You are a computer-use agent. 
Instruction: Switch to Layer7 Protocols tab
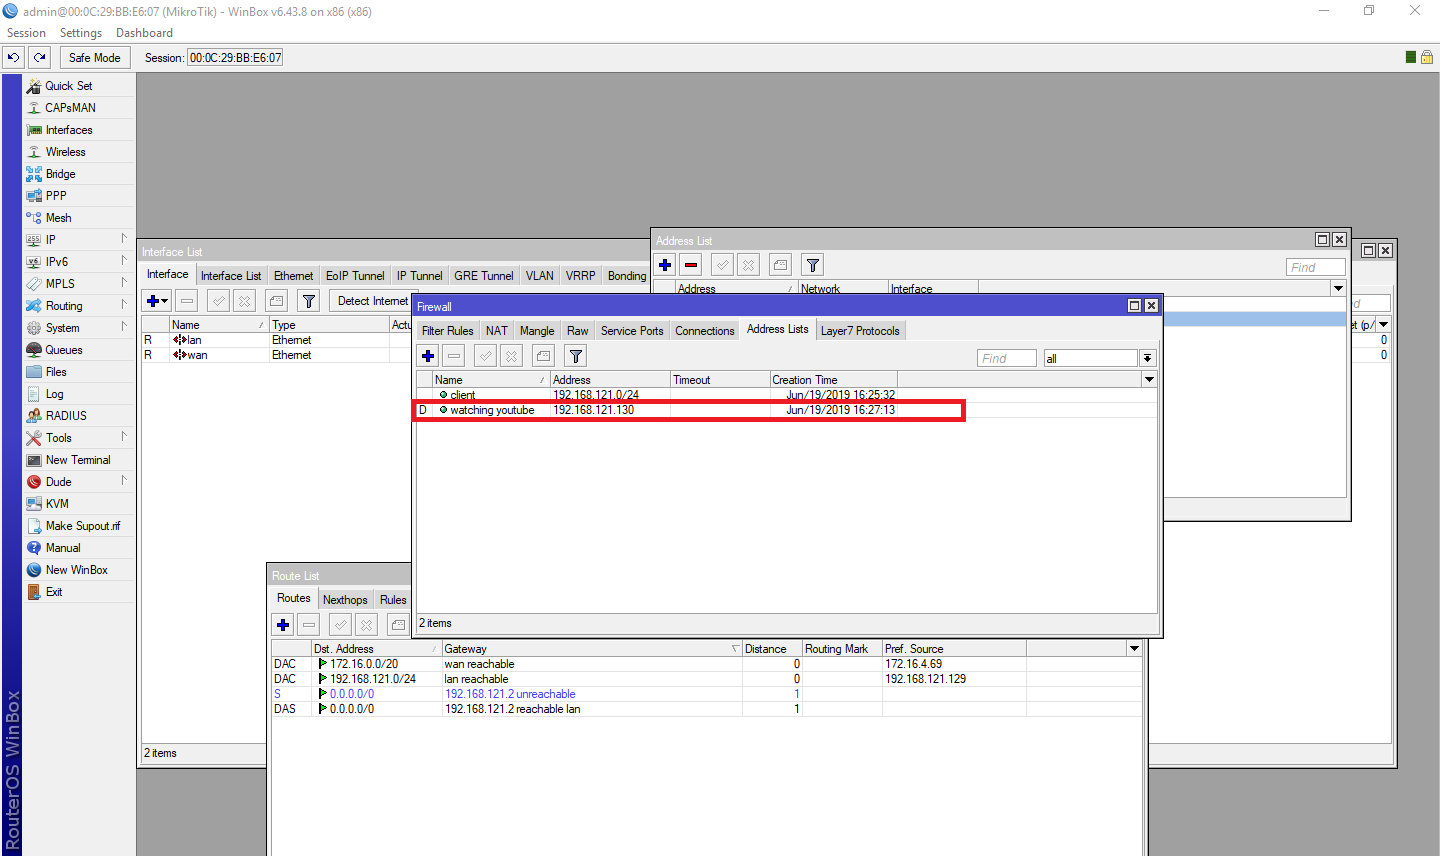[860, 331]
